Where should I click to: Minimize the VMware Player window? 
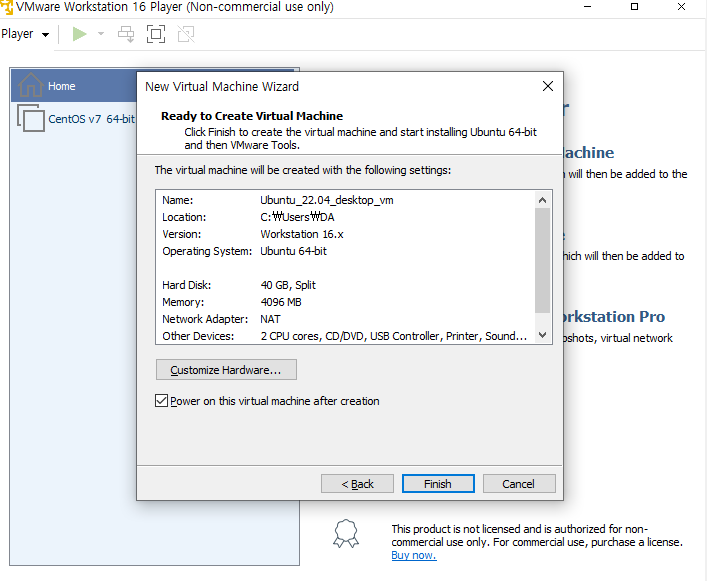587,6
